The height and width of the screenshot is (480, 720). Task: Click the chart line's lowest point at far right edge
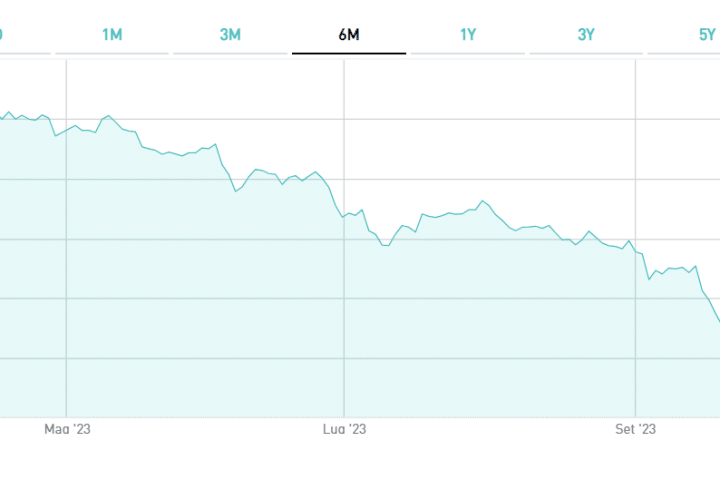(x=717, y=321)
